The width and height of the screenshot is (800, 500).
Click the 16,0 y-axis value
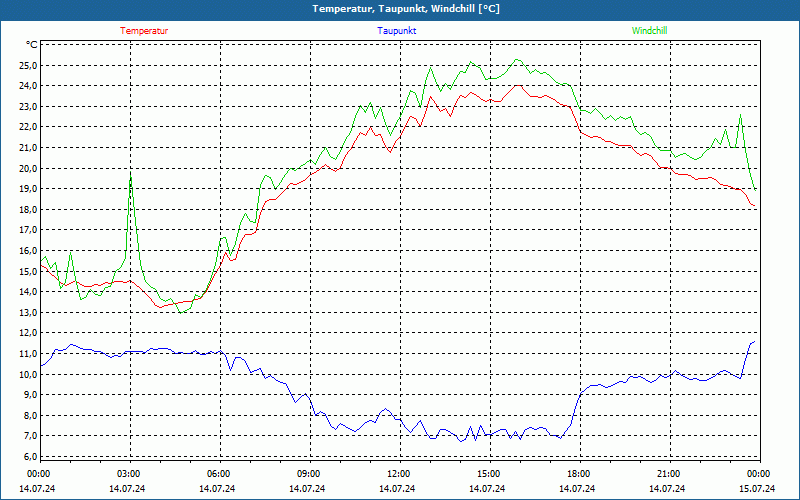pyautogui.click(x=28, y=251)
